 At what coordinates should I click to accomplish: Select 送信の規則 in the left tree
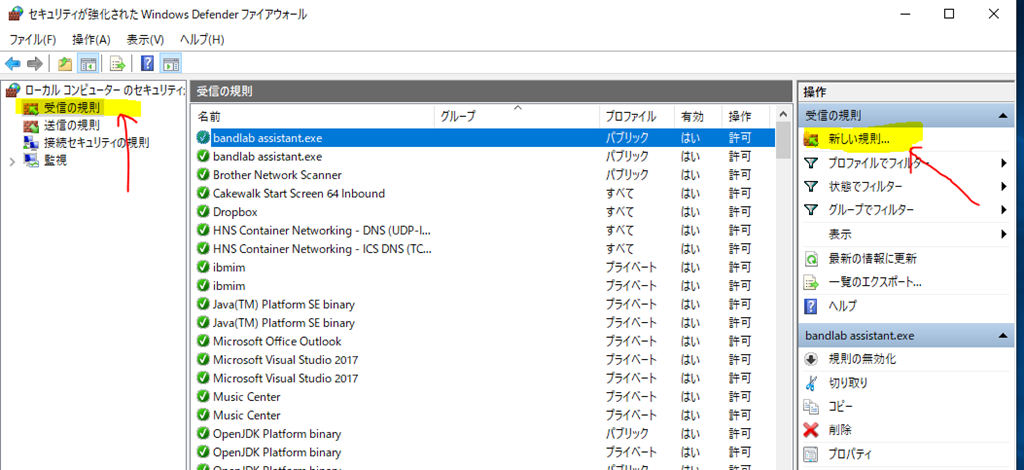(x=71, y=125)
